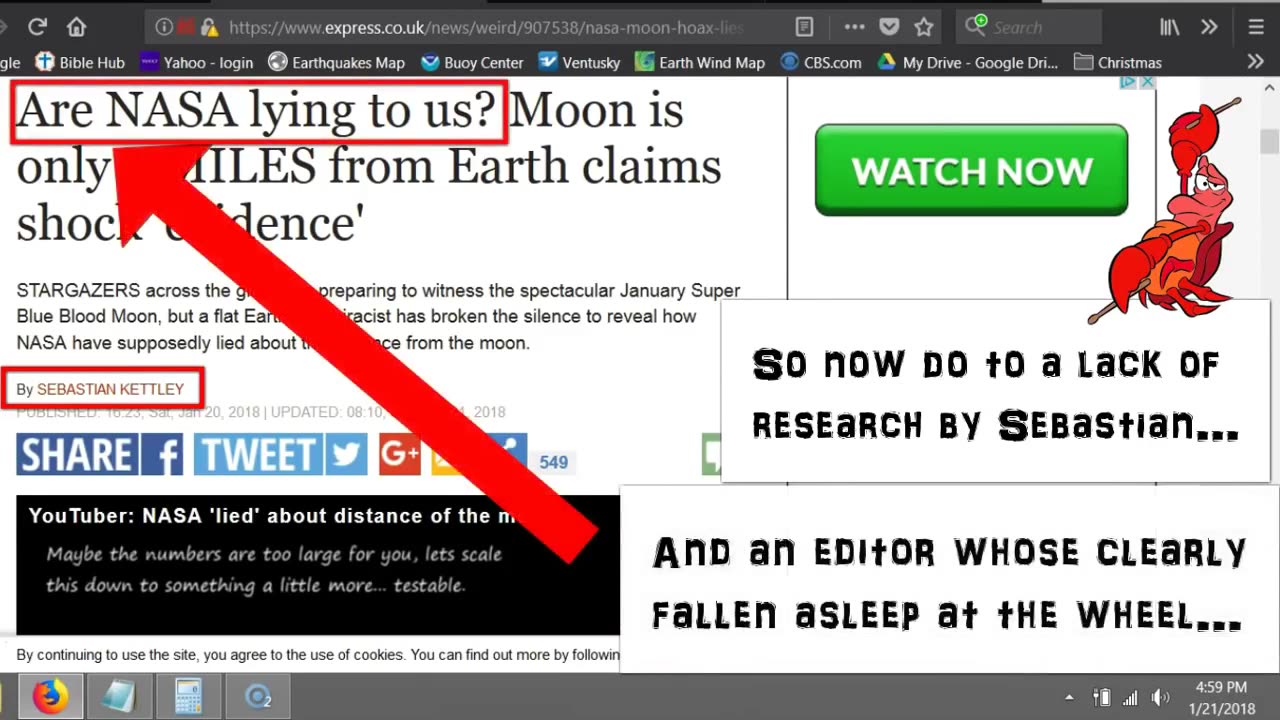Show hidden system tray icons
Screen dimensions: 1280x720
(x=1069, y=697)
